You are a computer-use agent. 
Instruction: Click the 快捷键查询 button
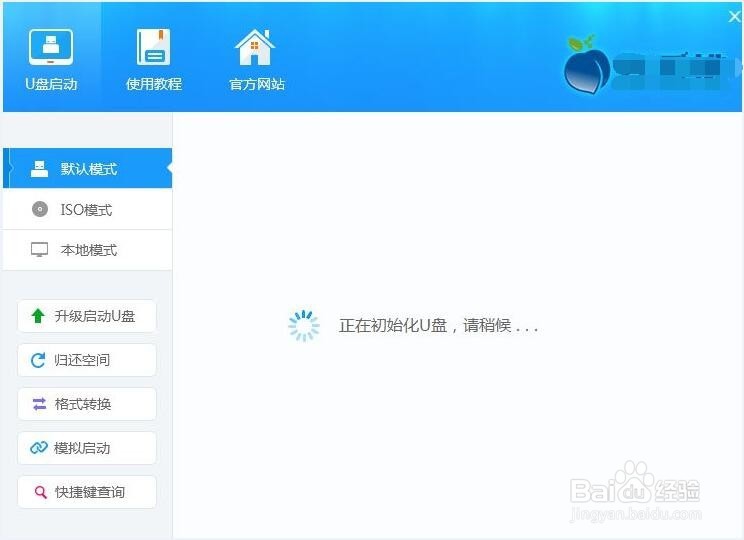click(87, 492)
